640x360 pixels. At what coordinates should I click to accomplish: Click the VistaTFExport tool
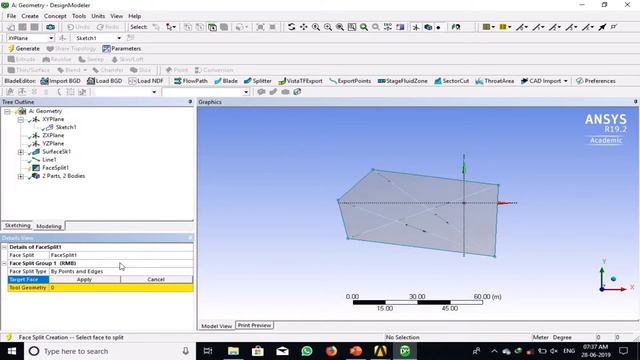click(x=300, y=81)
